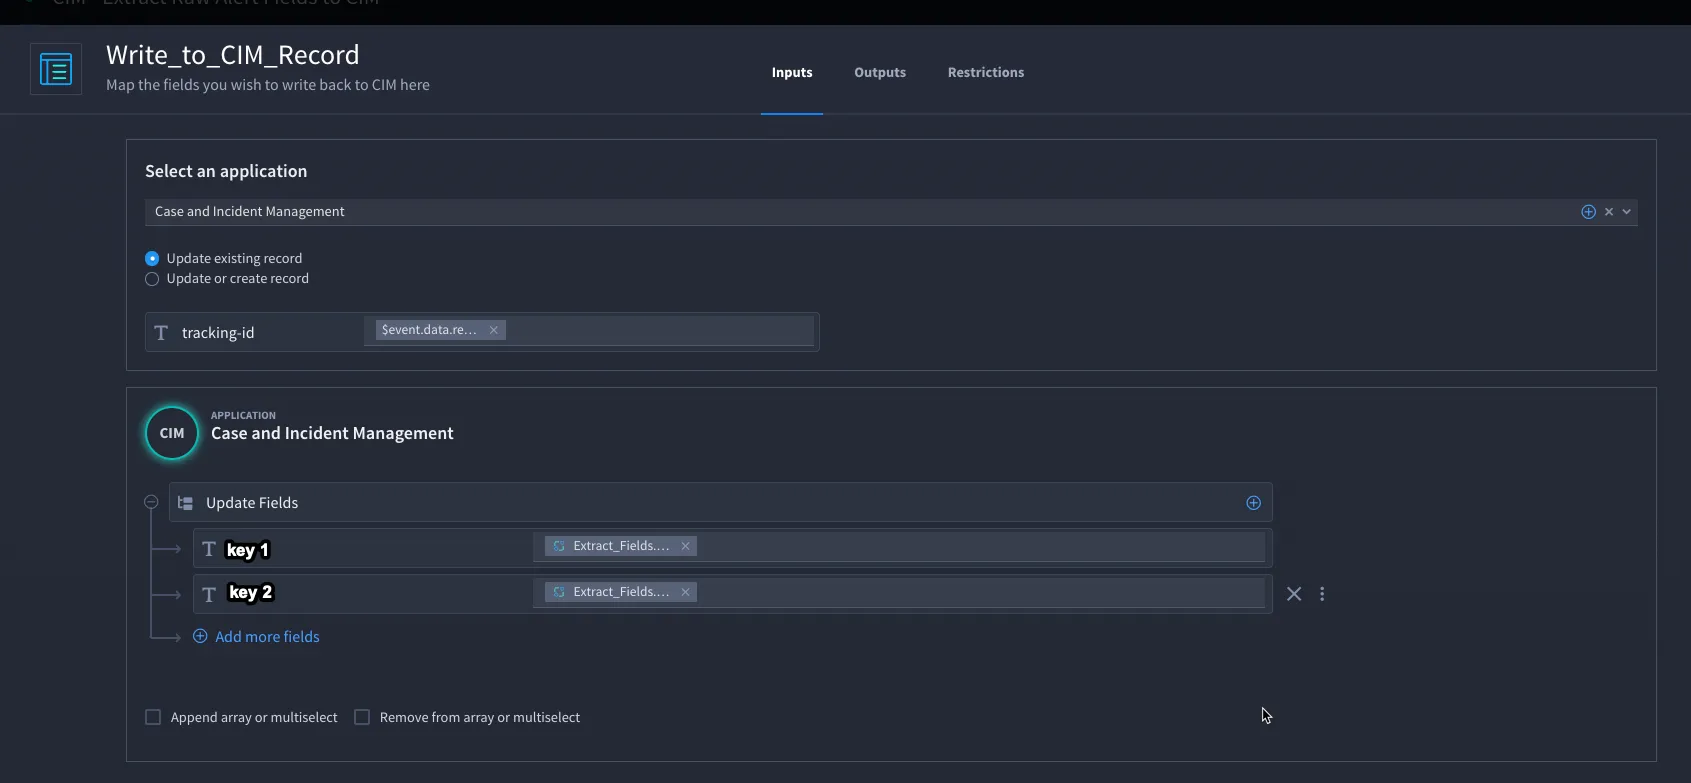This screenshot has width=1691, height=783.
Task: Click the Write_to_CIM_Record title text
Action: pos(233,55)
